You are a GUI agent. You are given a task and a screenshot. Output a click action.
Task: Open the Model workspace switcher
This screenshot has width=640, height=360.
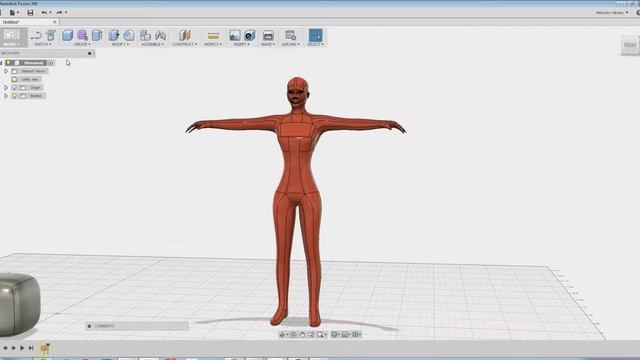[x=13, y=37]
